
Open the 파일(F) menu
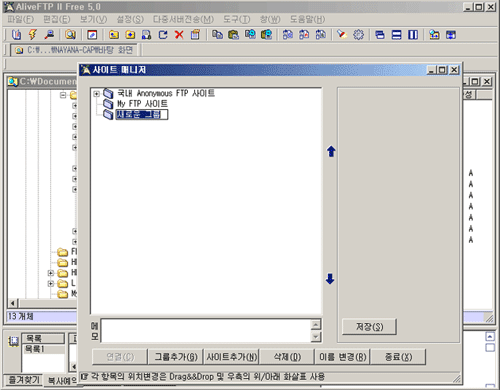(21, 19)
